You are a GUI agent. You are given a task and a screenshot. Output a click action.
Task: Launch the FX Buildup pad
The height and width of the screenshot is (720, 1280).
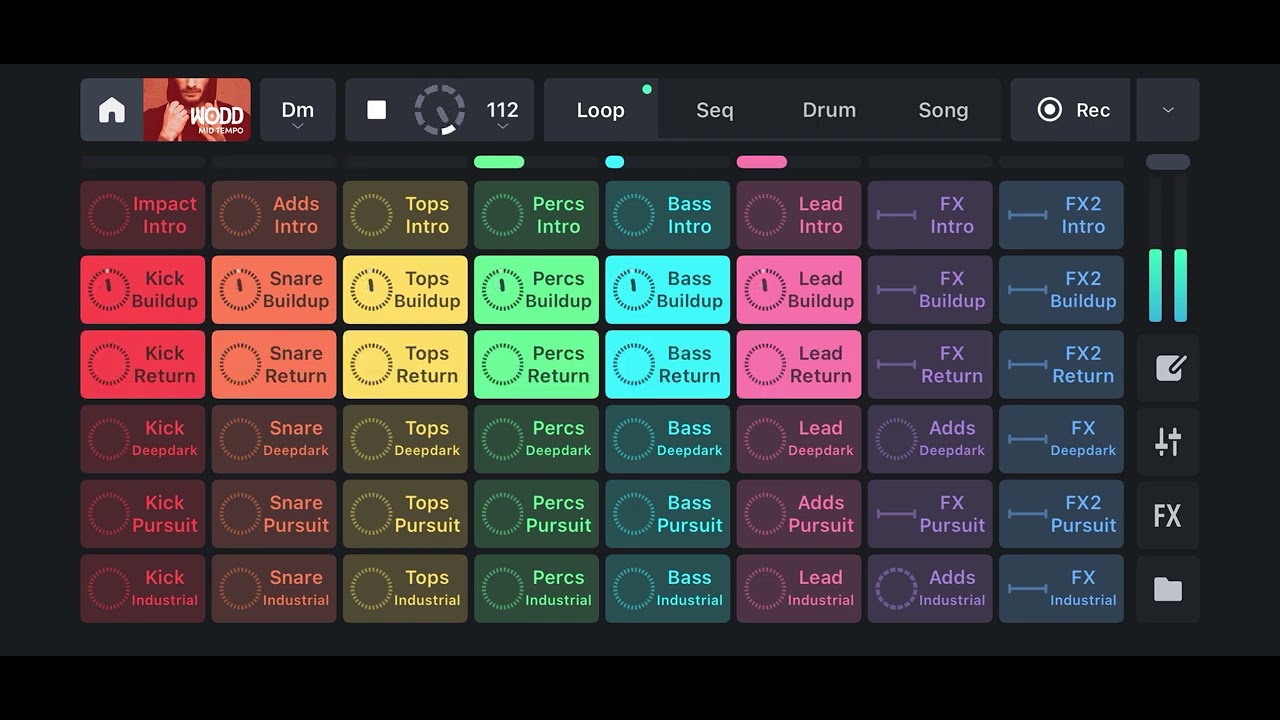pyautogui.click(x=930, y=290)
